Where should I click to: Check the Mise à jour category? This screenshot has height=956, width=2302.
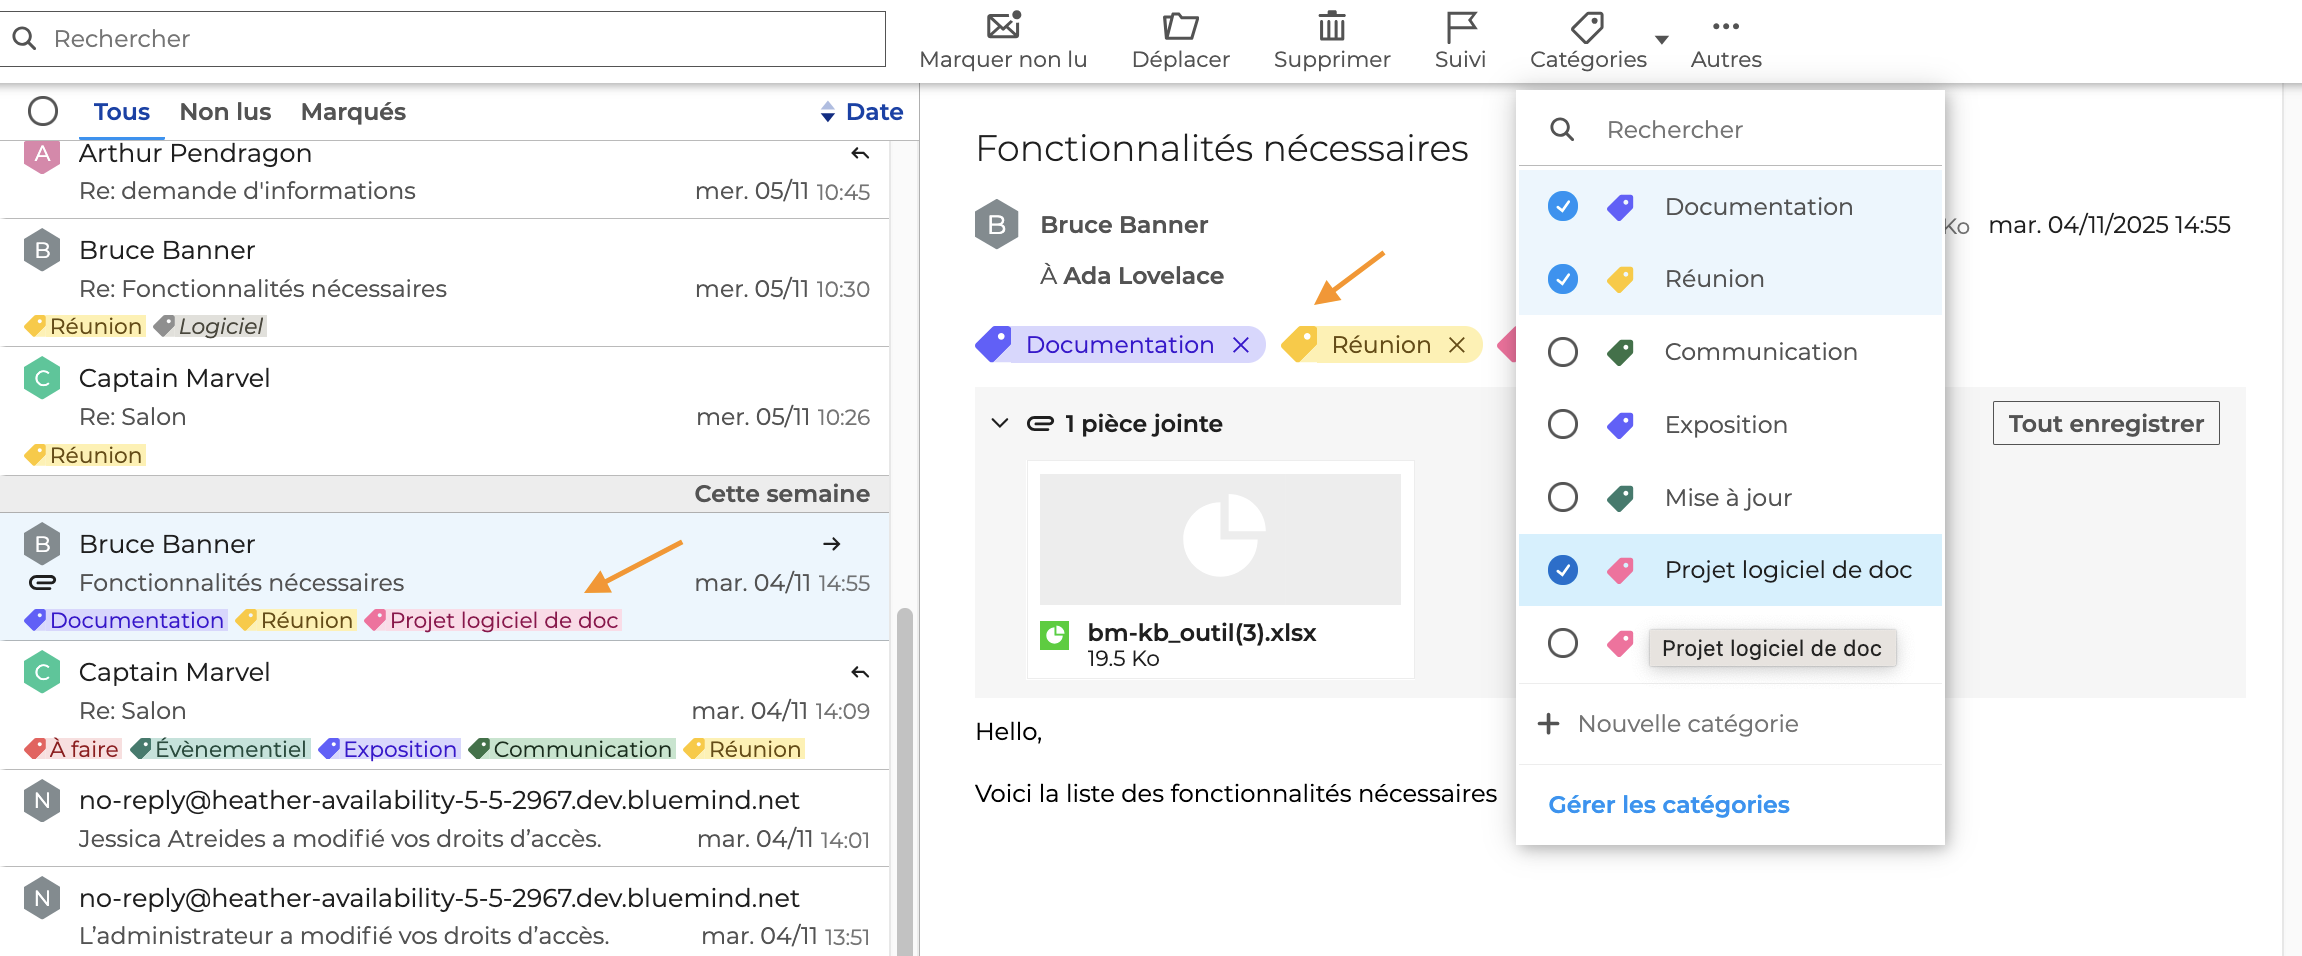1562,497
